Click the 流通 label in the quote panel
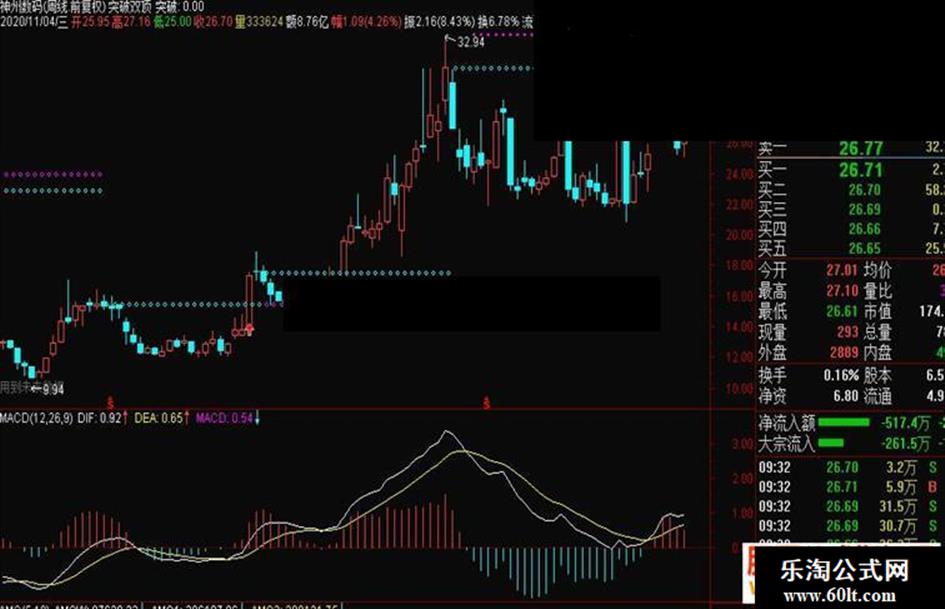Image resolution: width=945 pixels, height=609 pixels. pyautogui.click(x=878, y=396)
